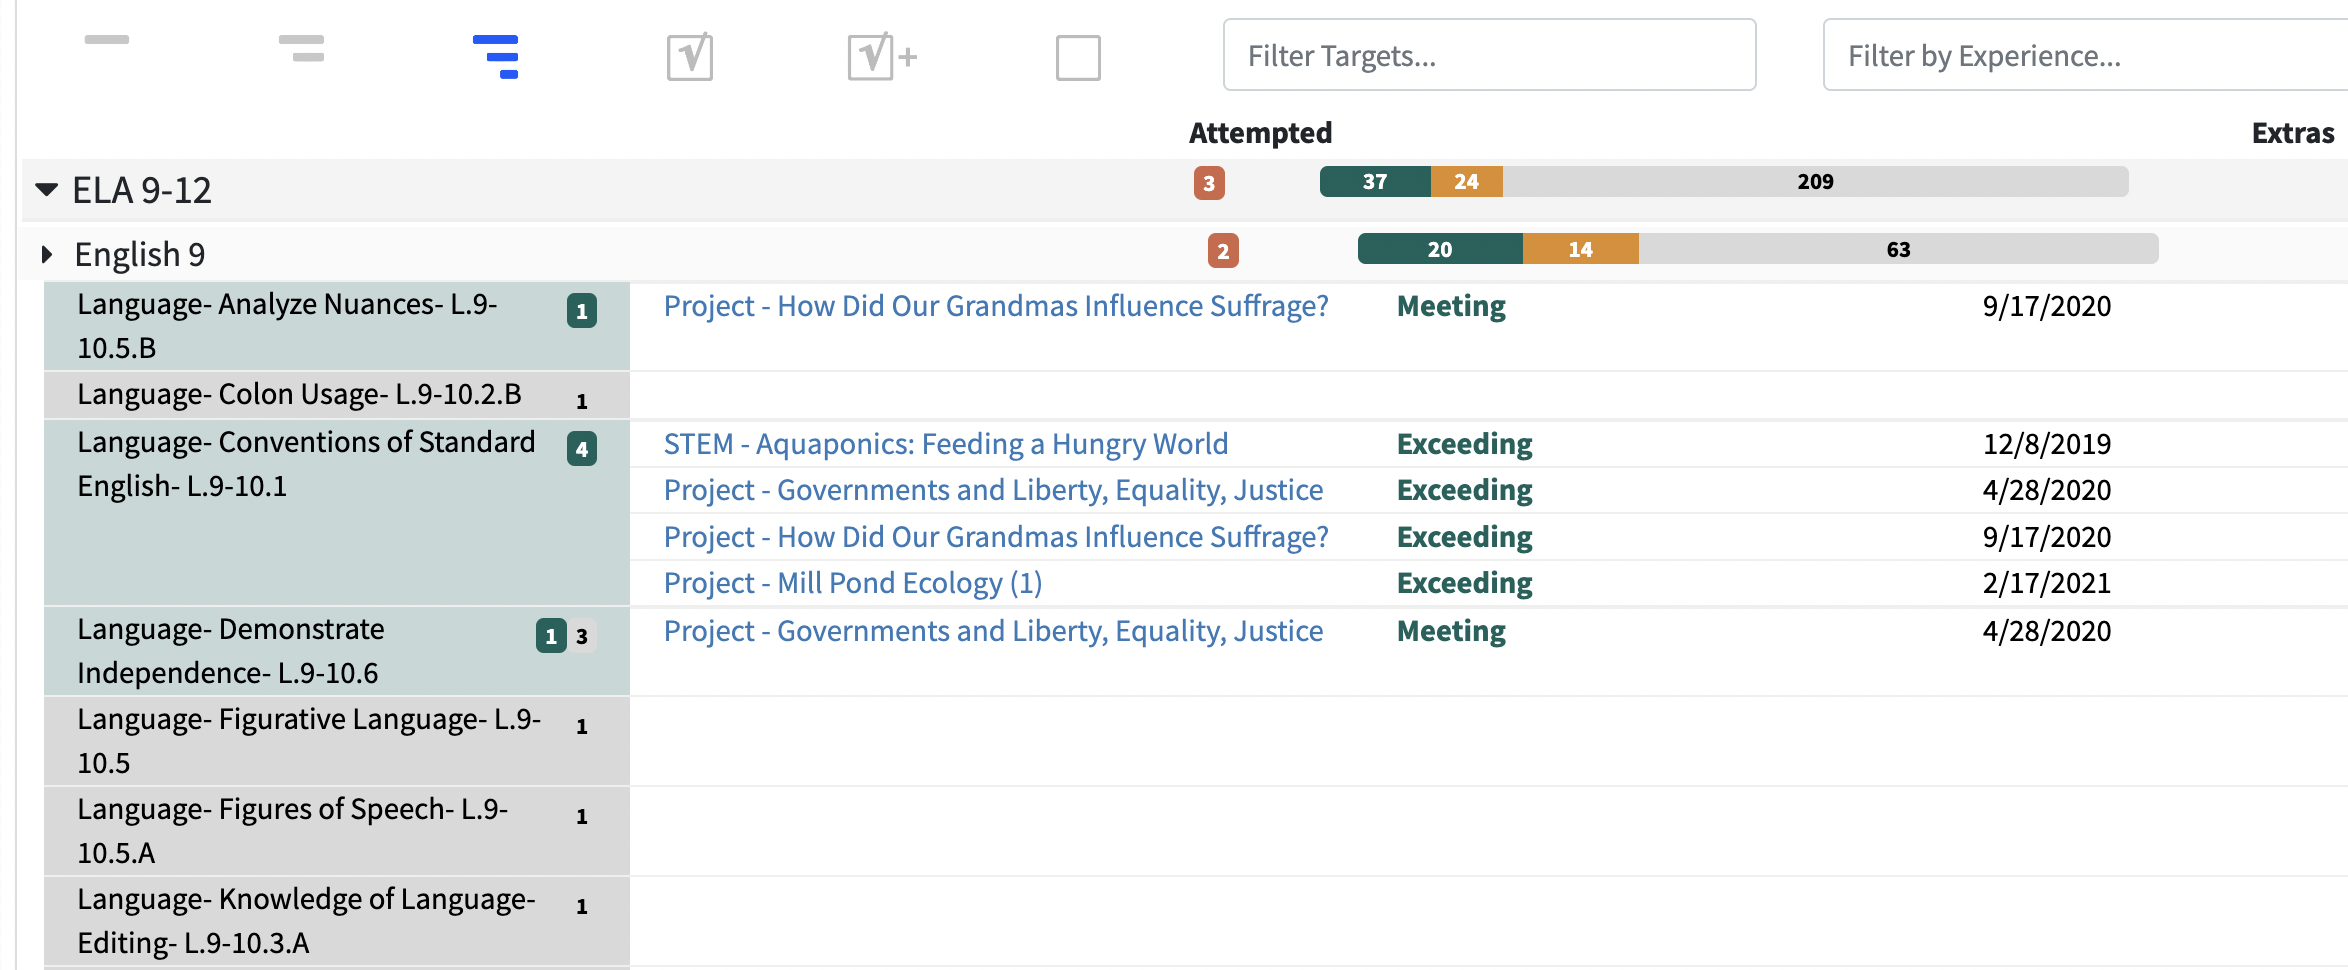Click green badge 1 on Demonstrate Independence target

tap(551, 636)
